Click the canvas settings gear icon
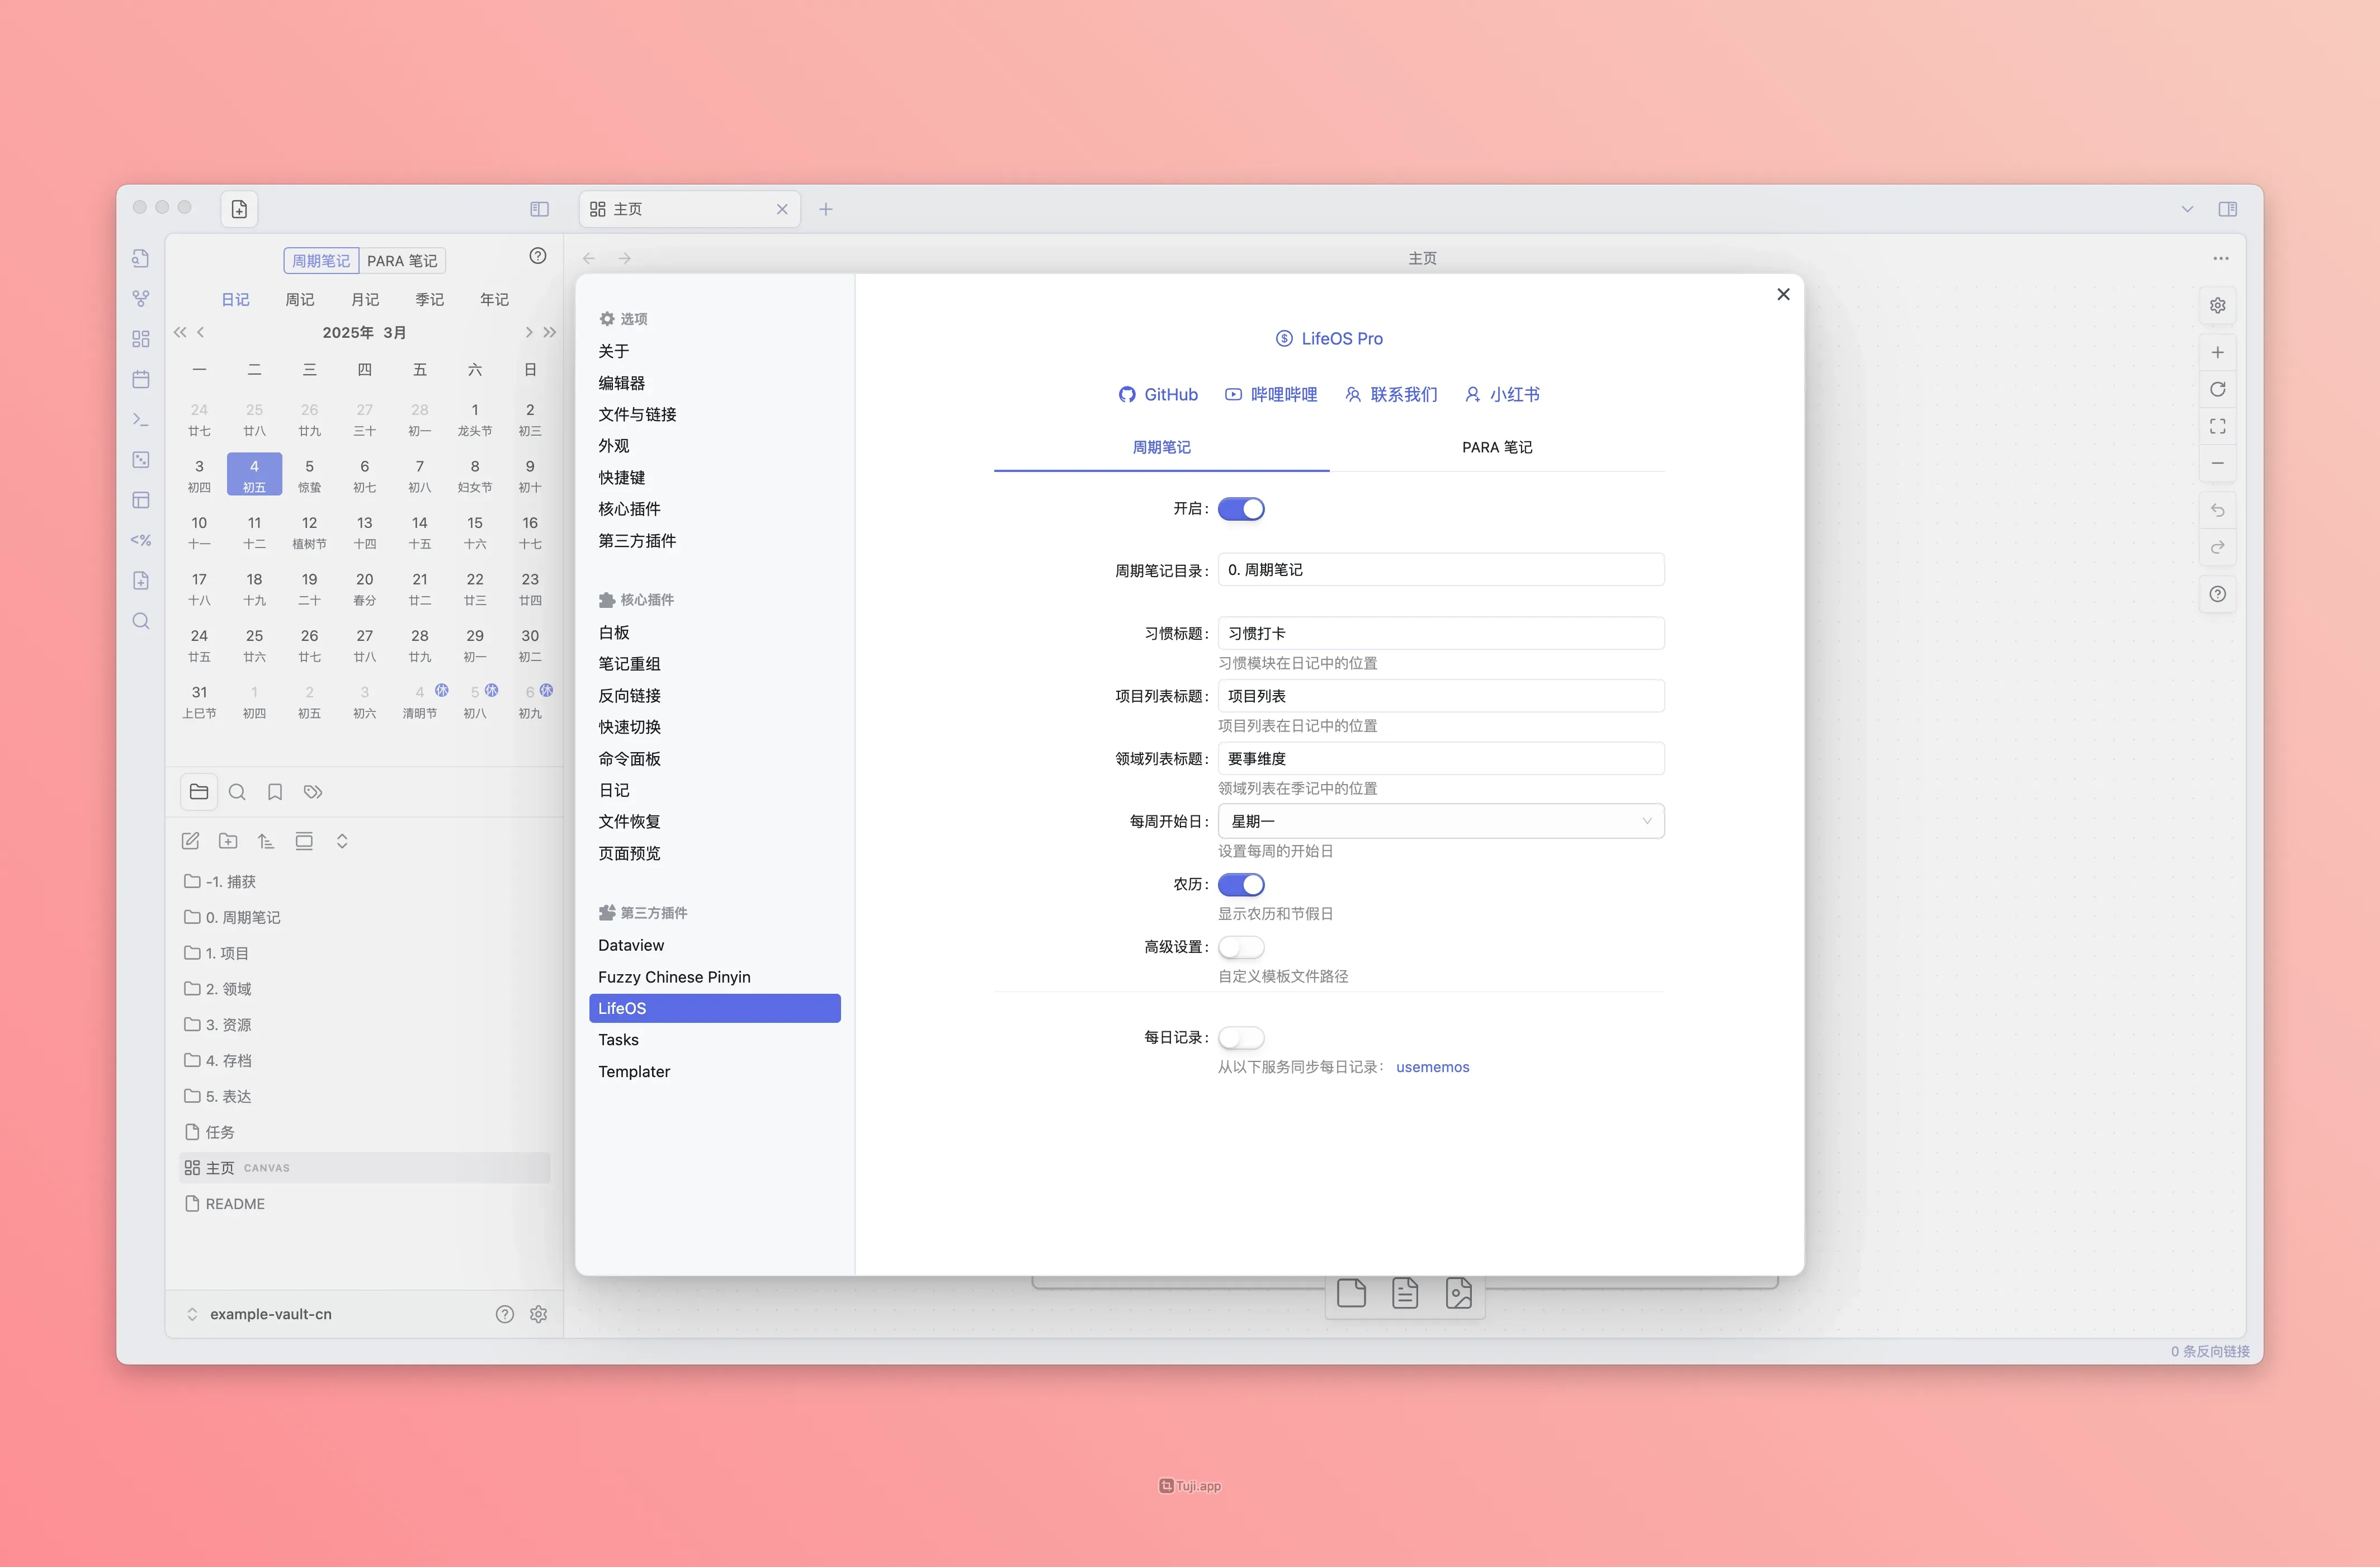This screenshot has width=2380, height=1567. coord(2217,305)
